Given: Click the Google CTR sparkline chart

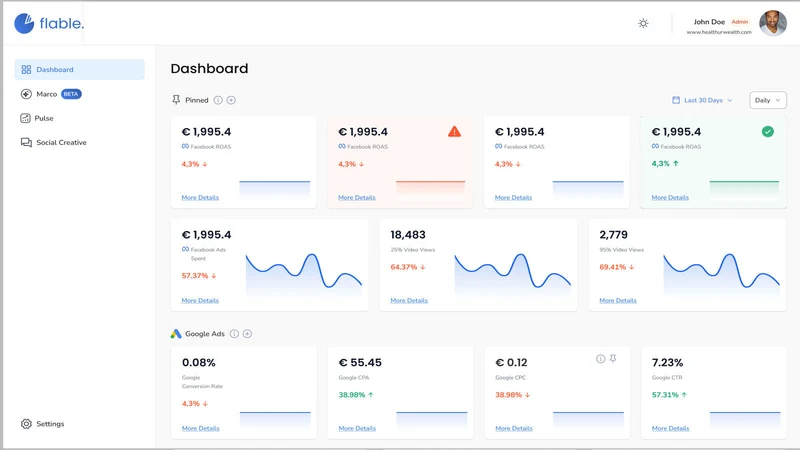Looking at the screenshot, I should pos(745,419).
